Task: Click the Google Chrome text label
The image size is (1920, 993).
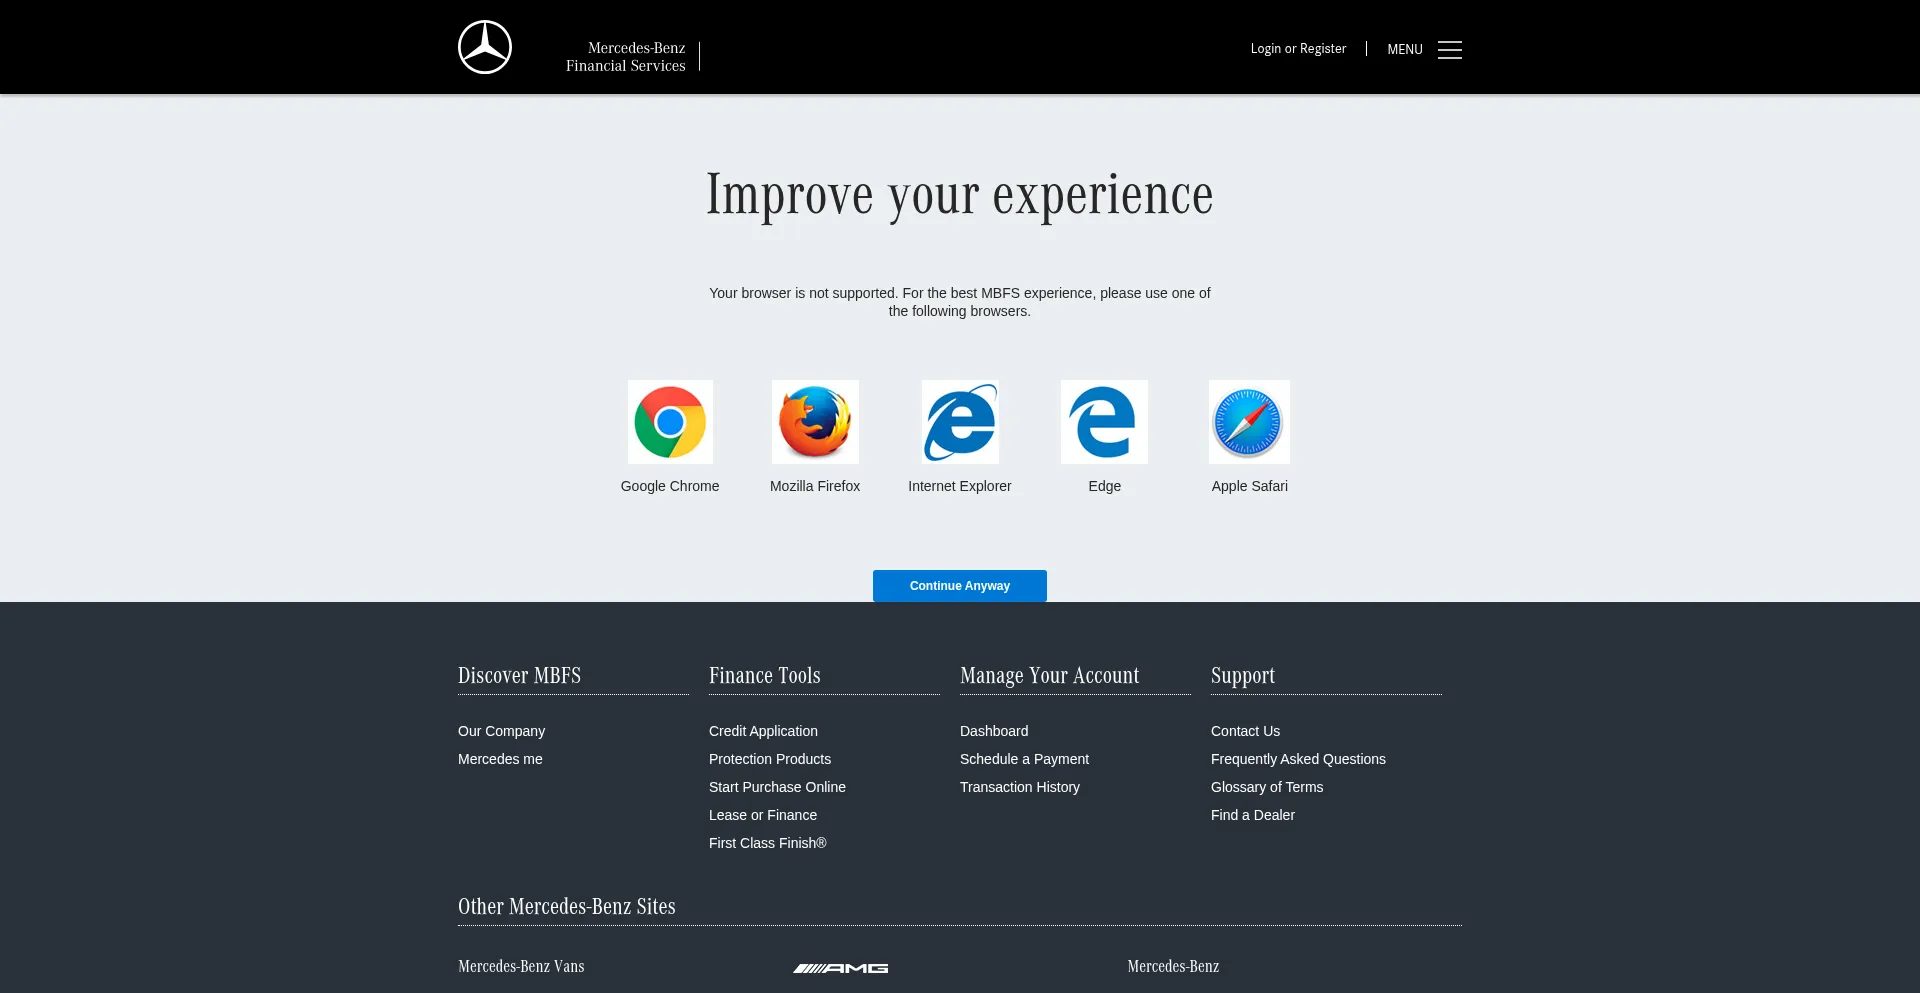Action: (670, 486)
